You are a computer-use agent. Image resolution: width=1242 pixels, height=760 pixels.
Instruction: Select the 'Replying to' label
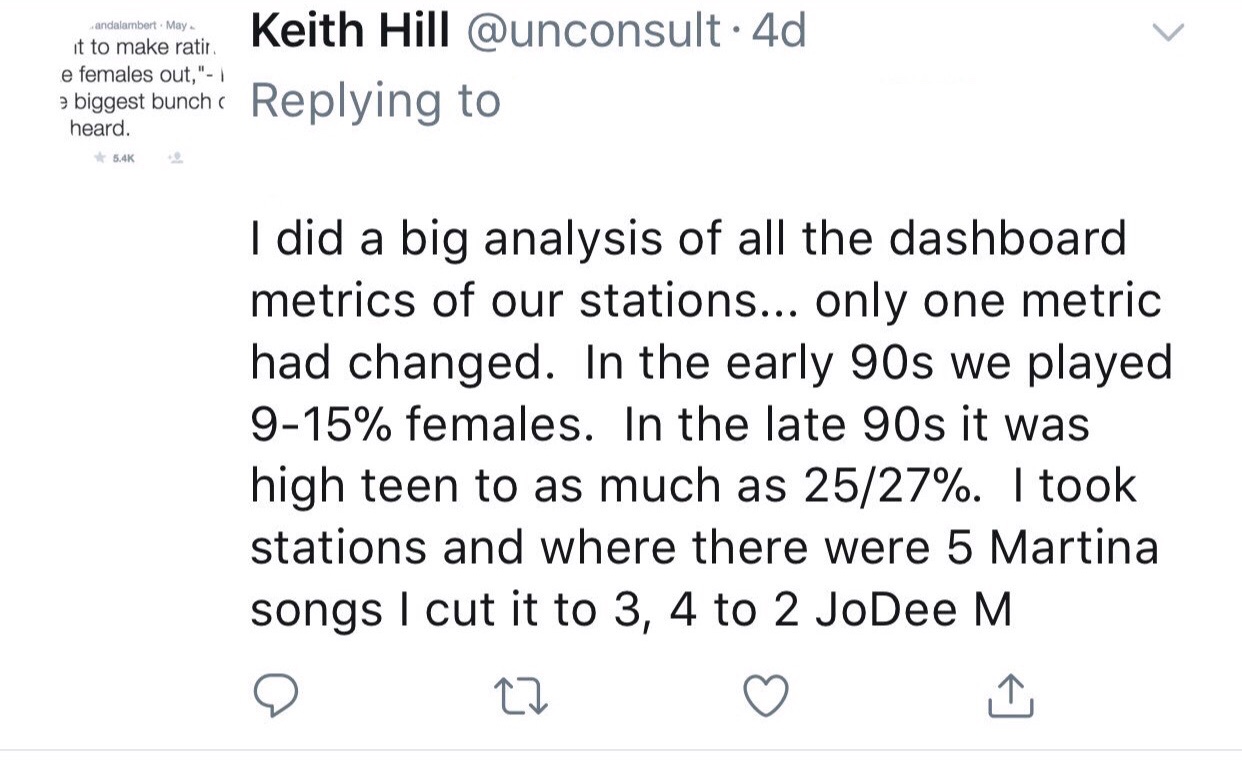375,100
